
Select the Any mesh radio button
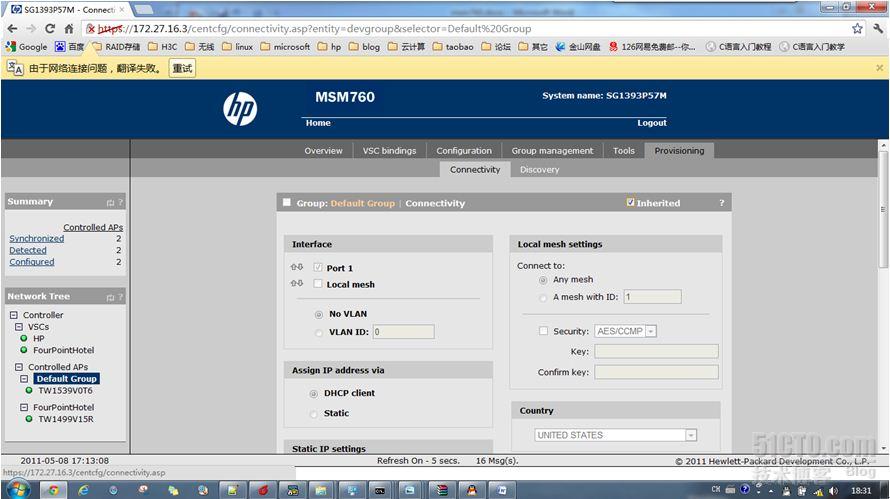point(543,280)
